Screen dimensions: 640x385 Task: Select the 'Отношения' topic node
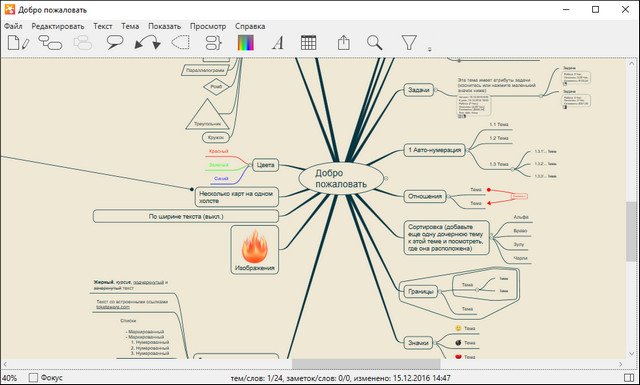425,196
